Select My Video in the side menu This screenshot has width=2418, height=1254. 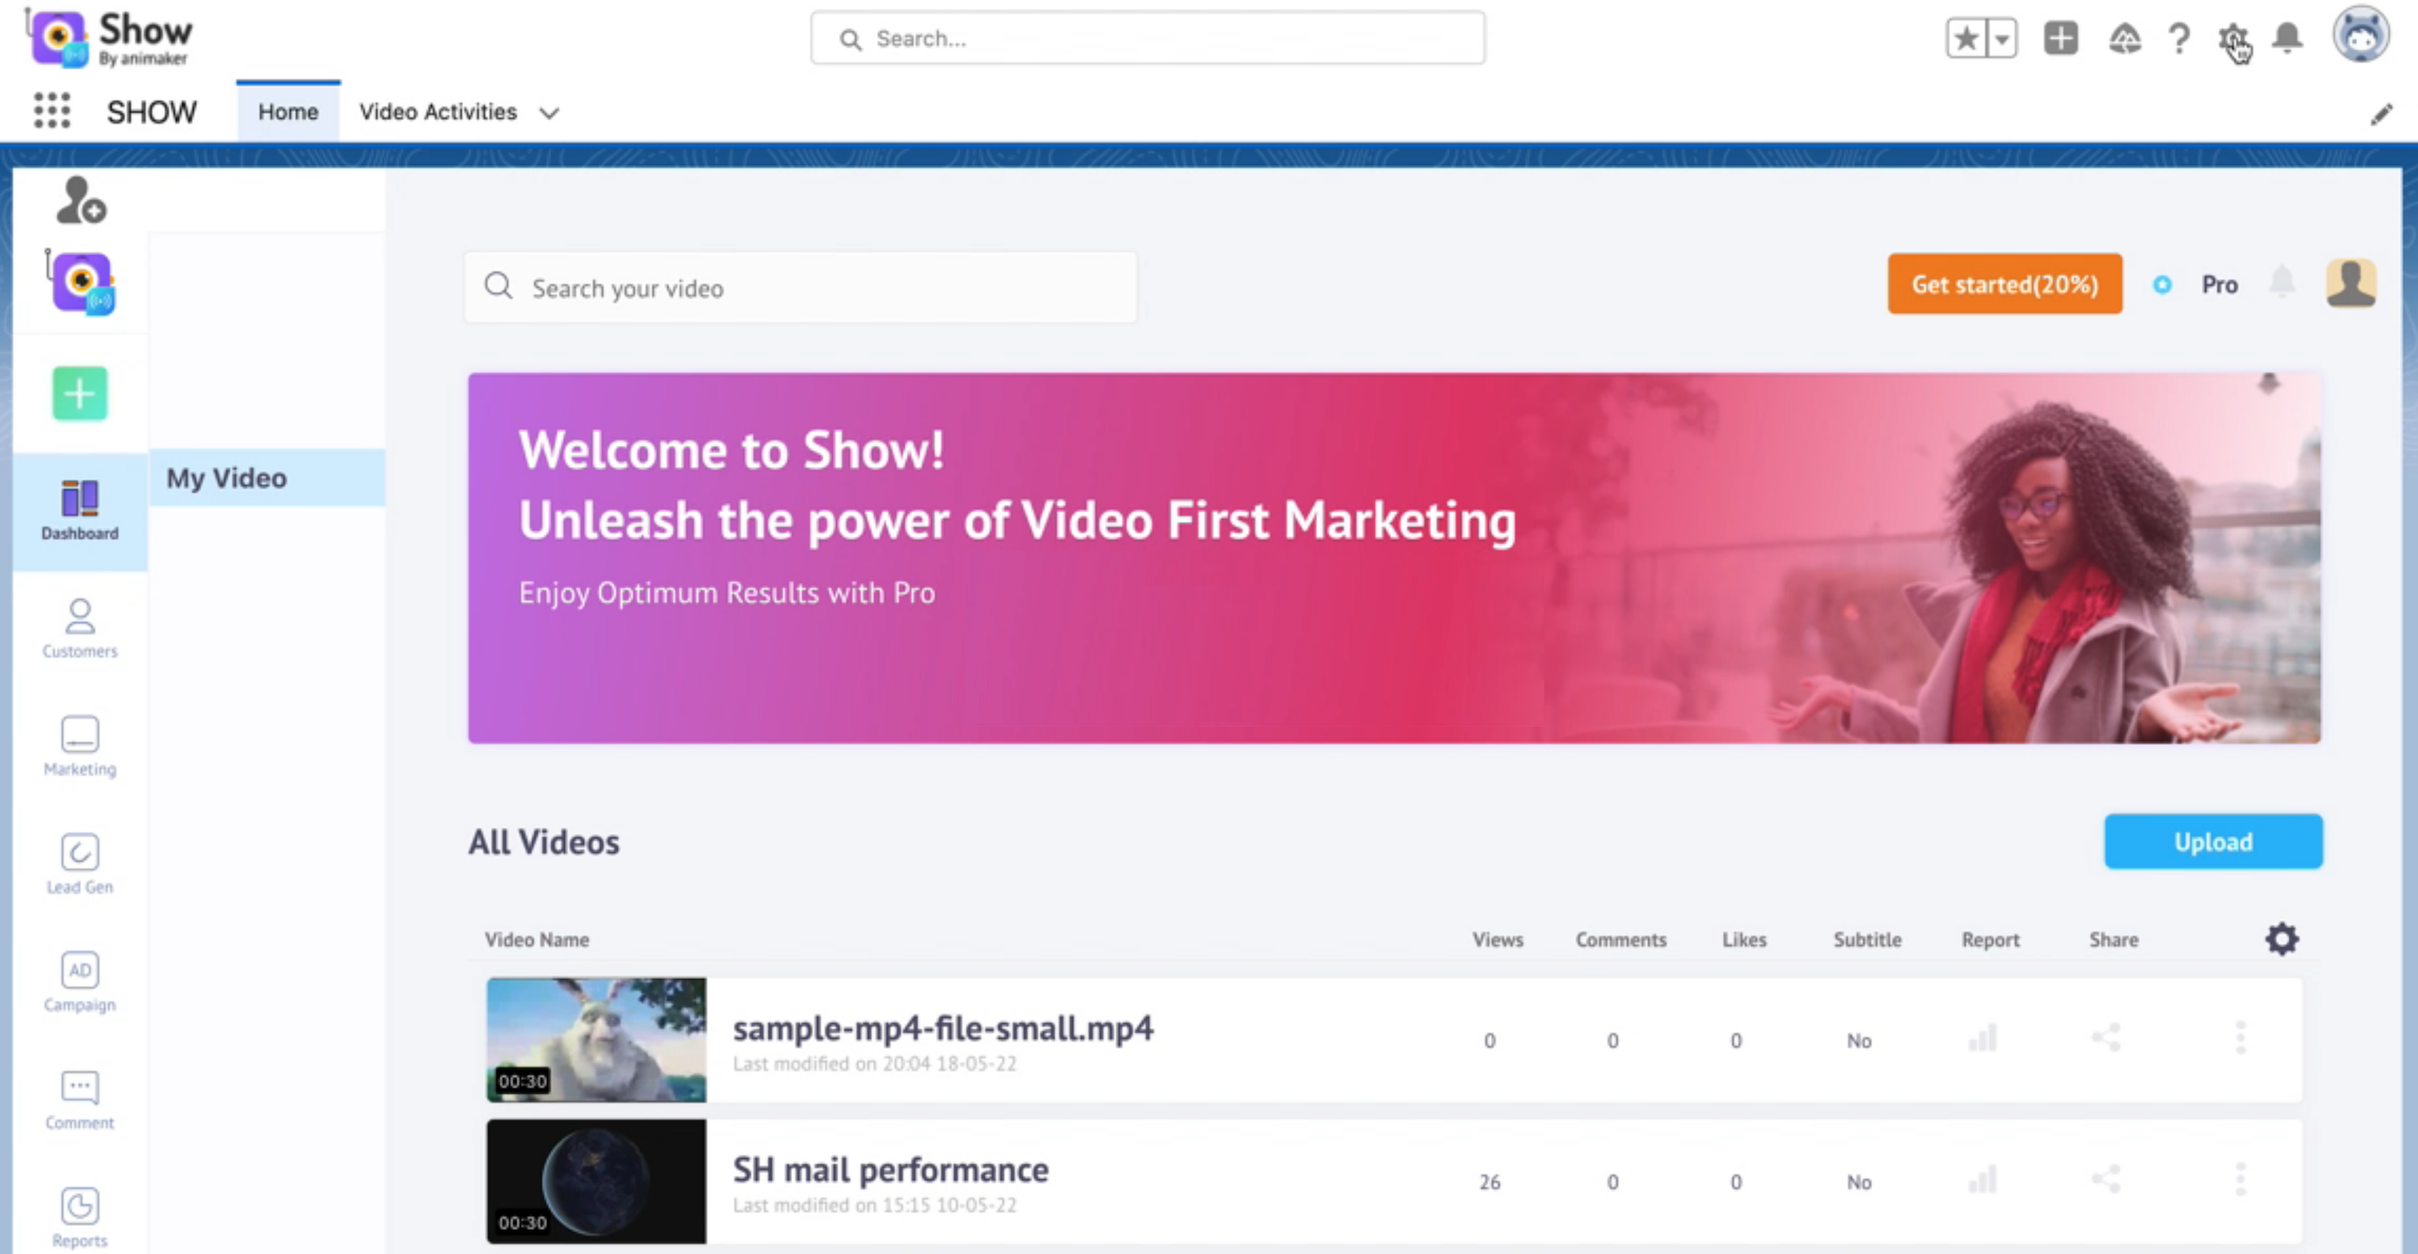pyautogui.click(x=267, y=478)
